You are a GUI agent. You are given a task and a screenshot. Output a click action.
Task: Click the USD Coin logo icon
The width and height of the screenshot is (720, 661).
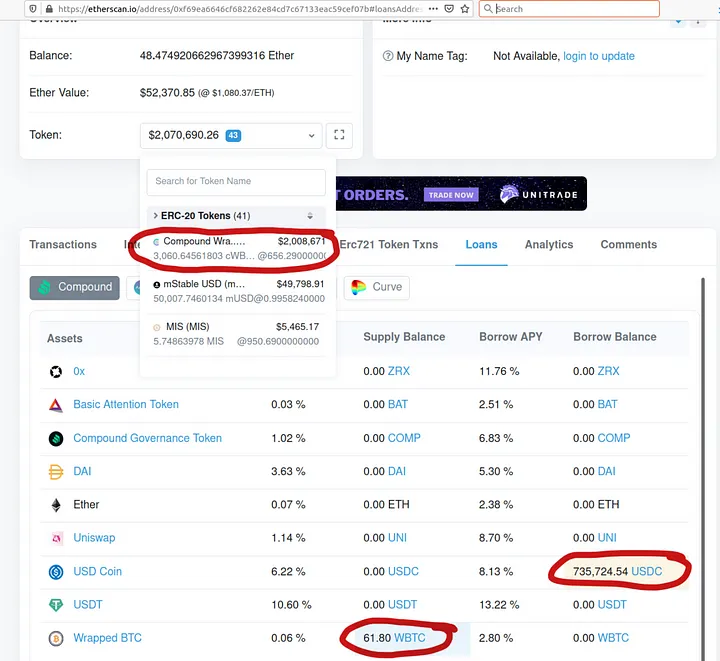coord(56,572)
